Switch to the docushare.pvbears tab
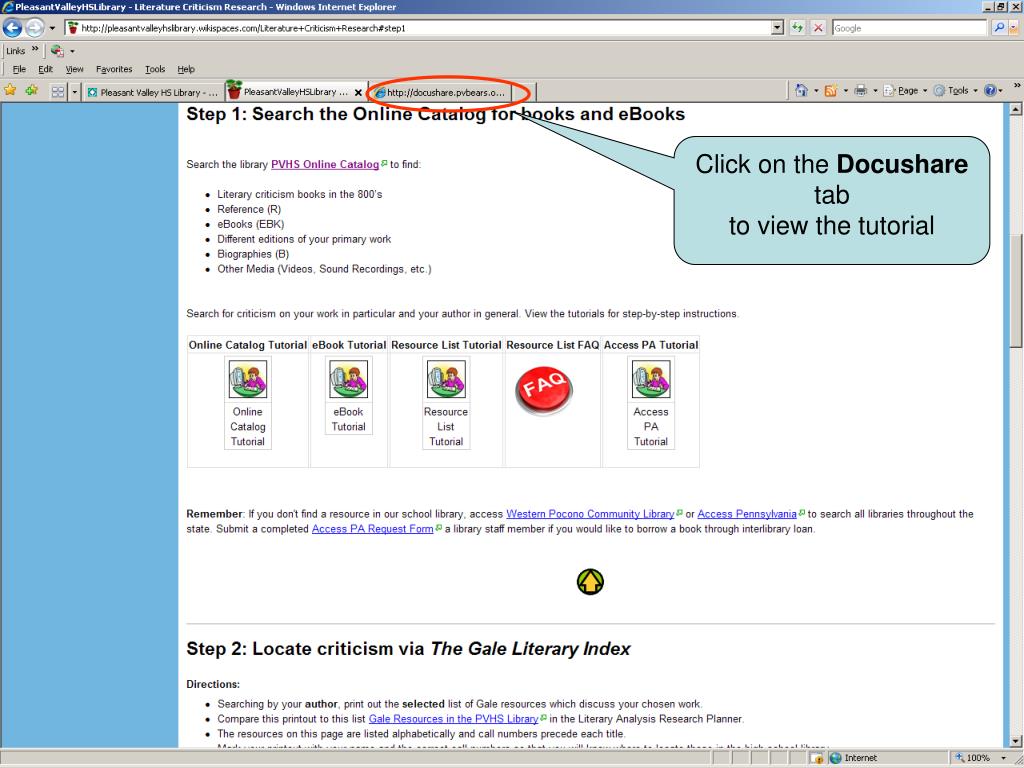 [x=440, y=93]
